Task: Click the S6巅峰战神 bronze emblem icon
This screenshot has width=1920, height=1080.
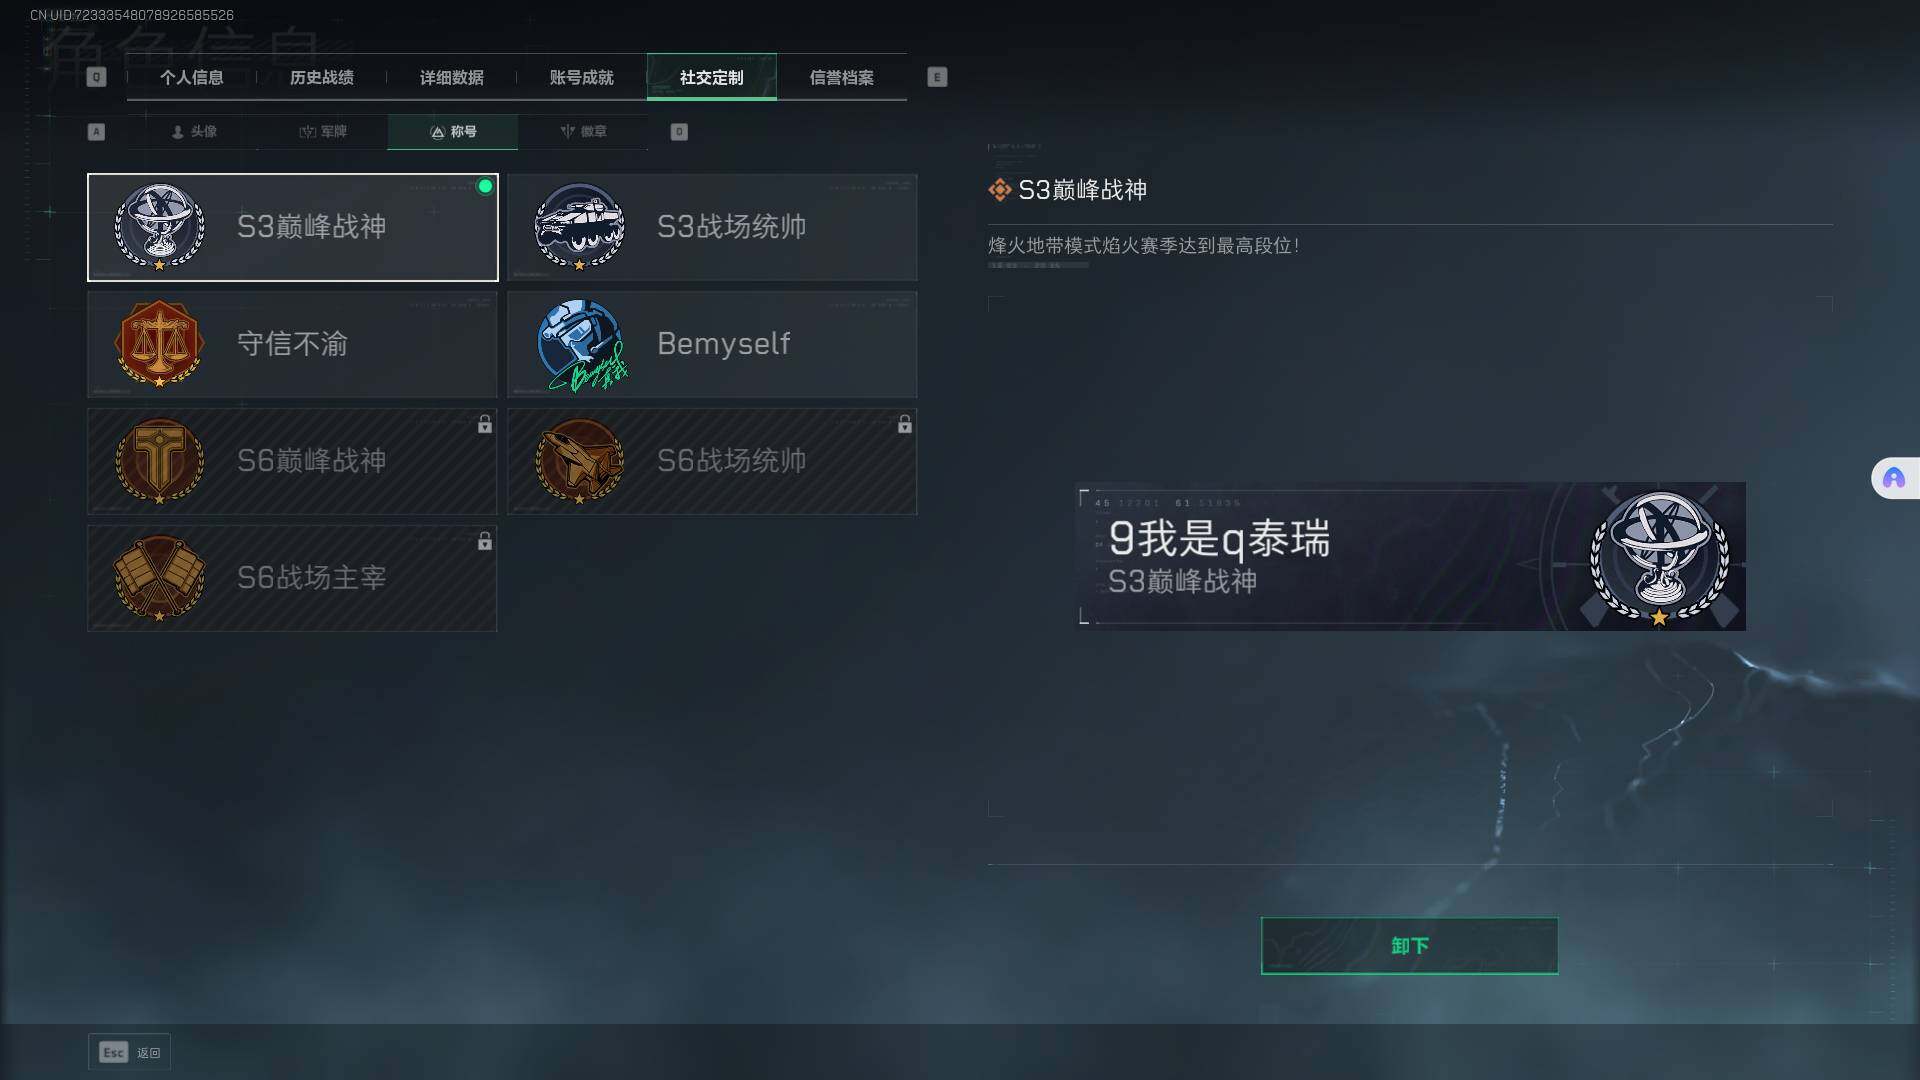Action: (x=160, y=461)
